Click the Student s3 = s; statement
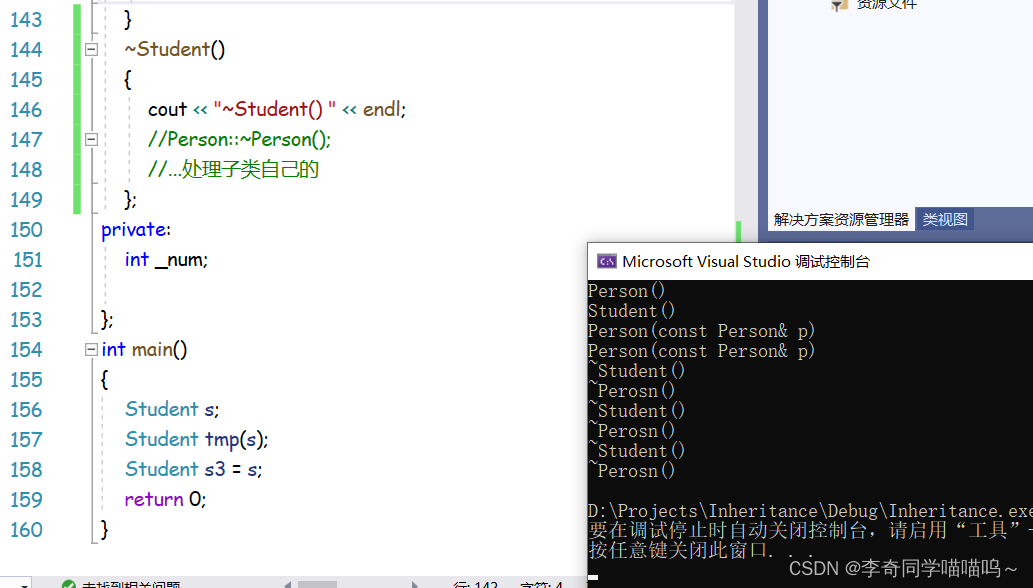Viewport: 1033px width, 588px height. coord(194,469)
